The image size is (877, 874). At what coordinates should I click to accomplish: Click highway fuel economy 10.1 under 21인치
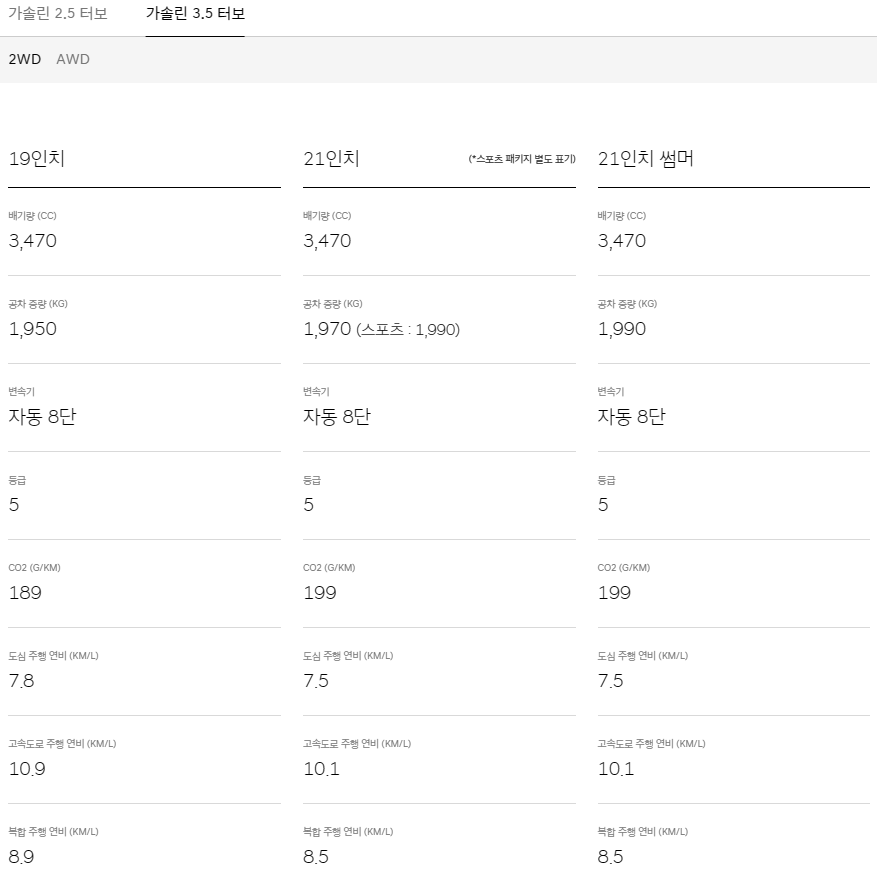tap(322, 769)
